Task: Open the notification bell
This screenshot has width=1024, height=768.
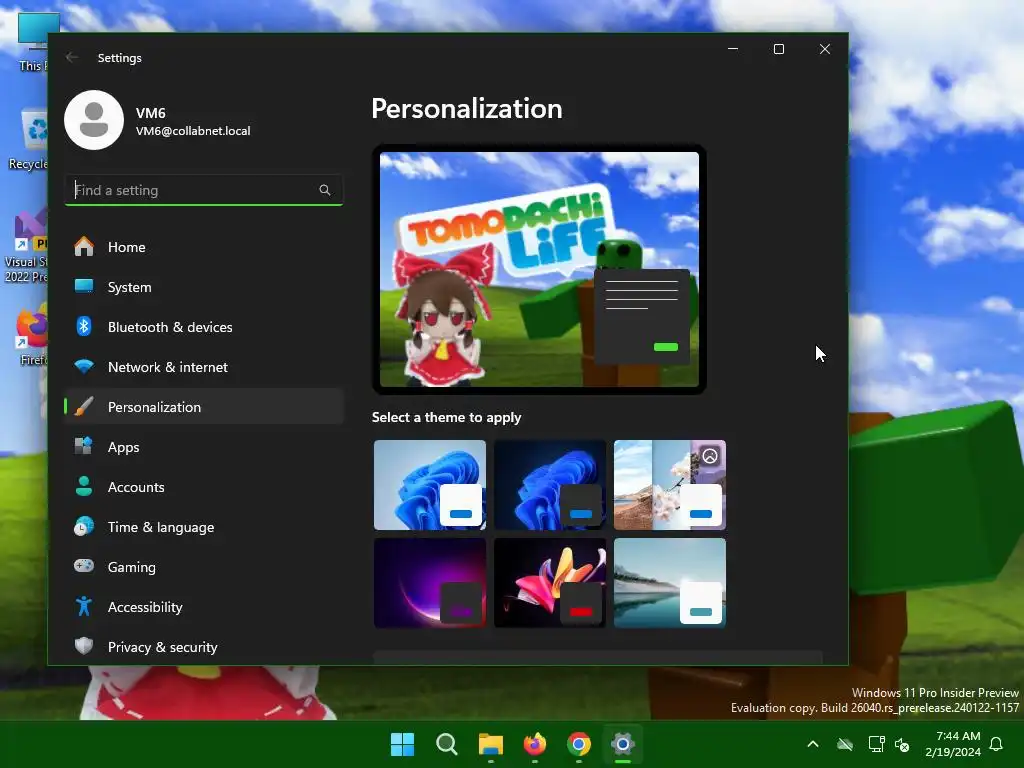Action: click(997, 744)
